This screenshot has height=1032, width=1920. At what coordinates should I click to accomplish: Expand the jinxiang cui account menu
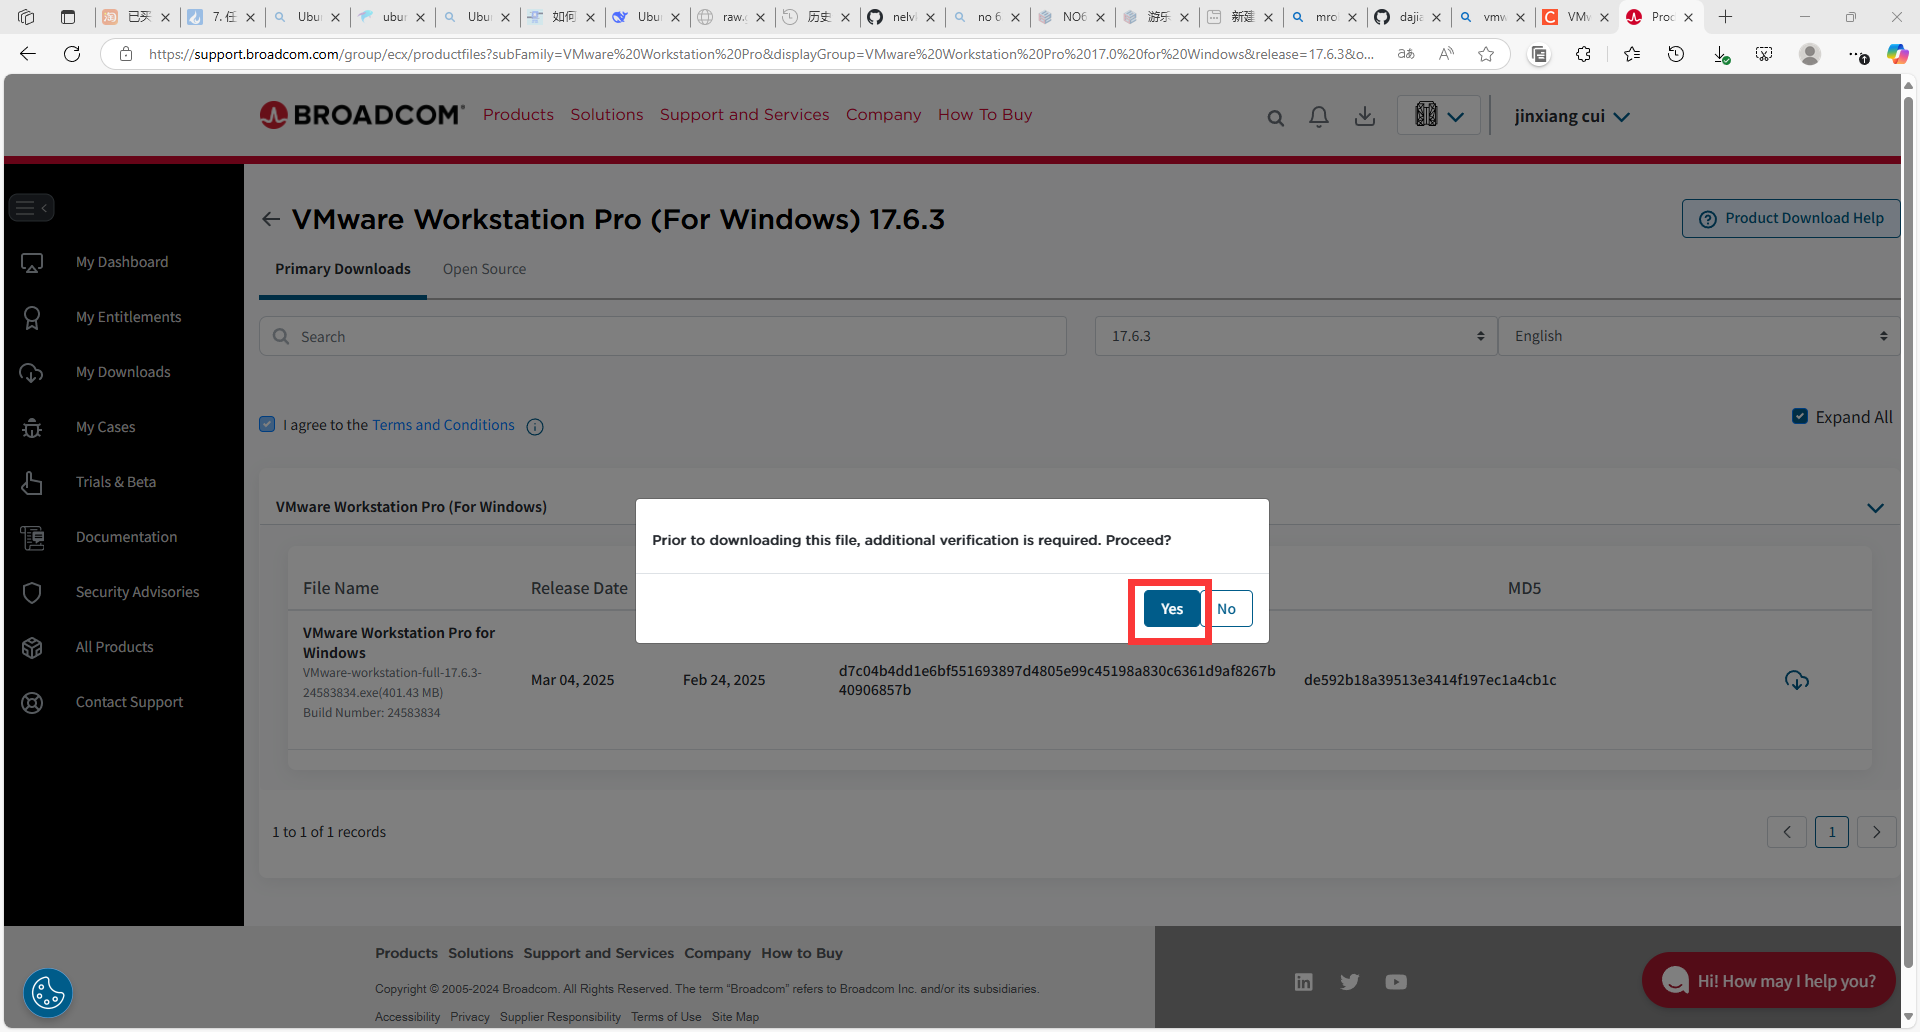[x=1571, y=117]
